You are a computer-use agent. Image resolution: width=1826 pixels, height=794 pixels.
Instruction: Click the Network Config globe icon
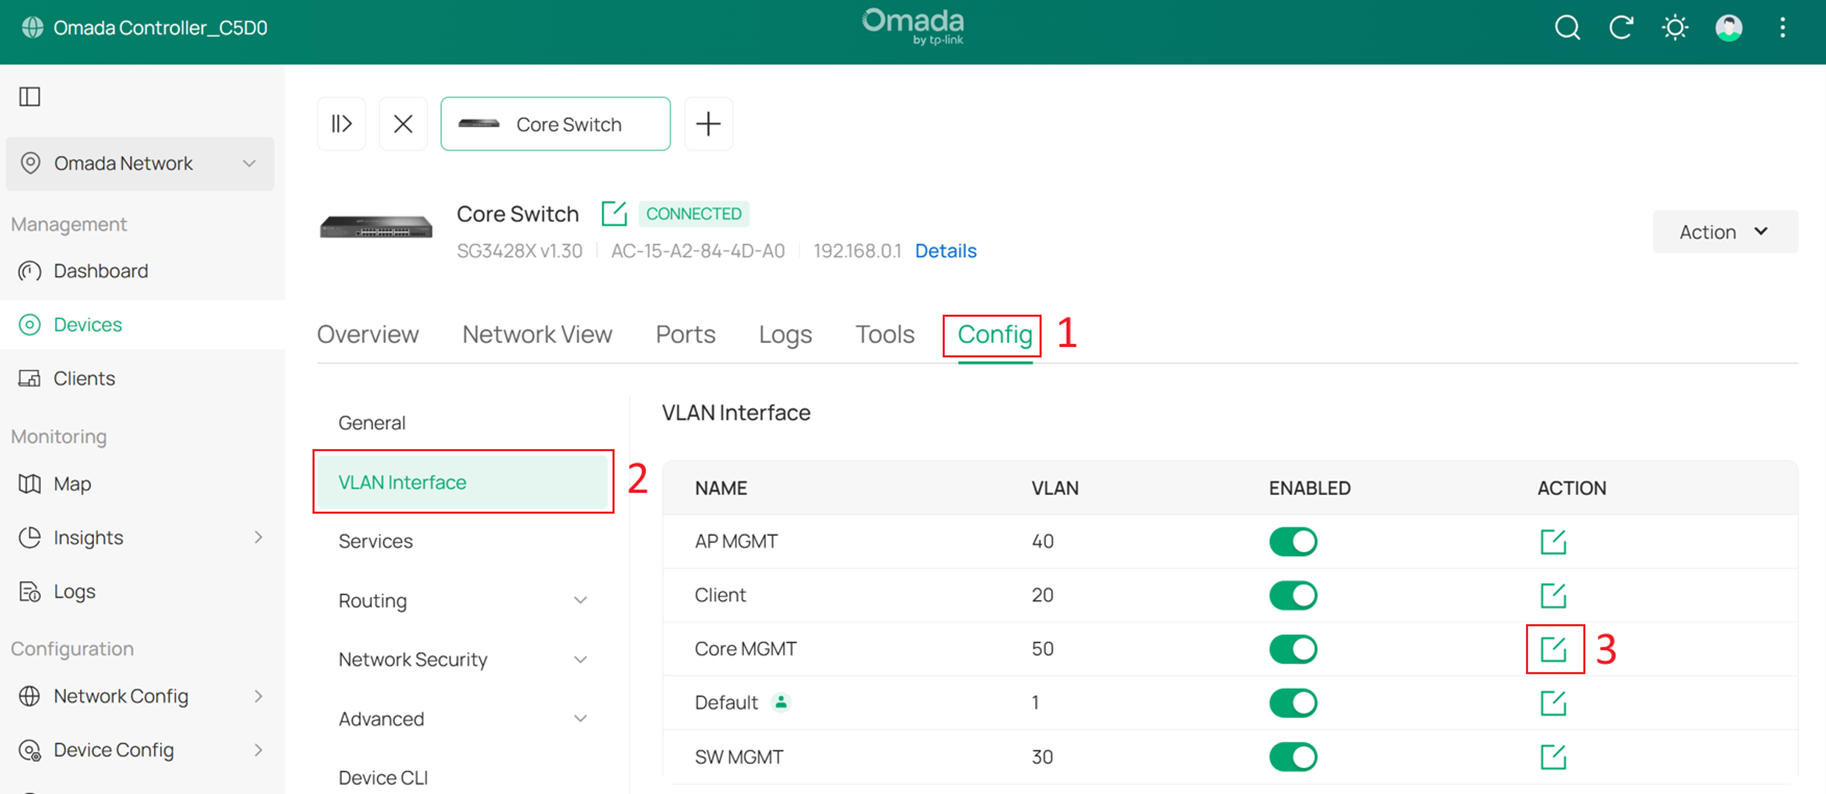click(x=30, y=696)
